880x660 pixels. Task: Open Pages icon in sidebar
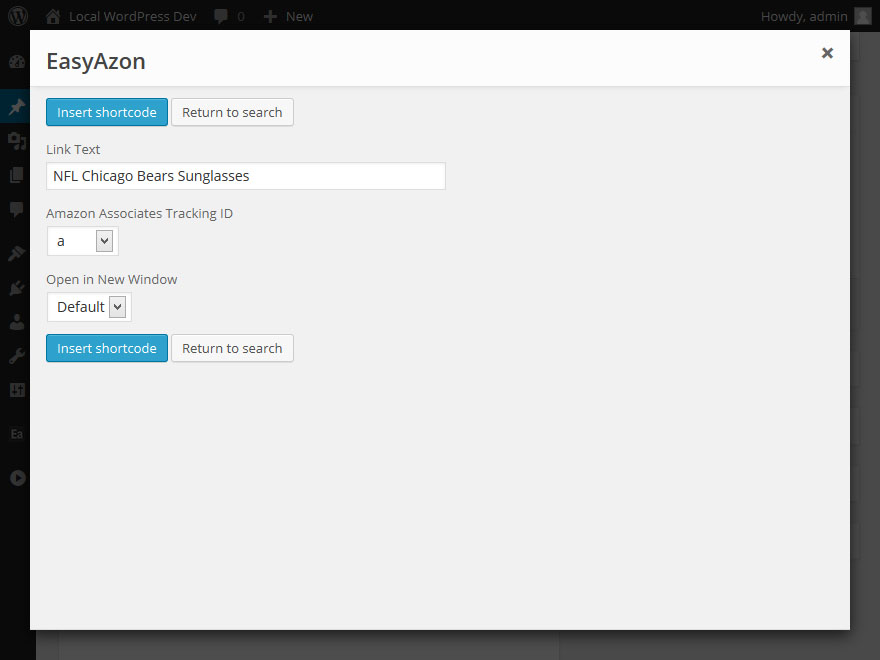tap(17, 175)
